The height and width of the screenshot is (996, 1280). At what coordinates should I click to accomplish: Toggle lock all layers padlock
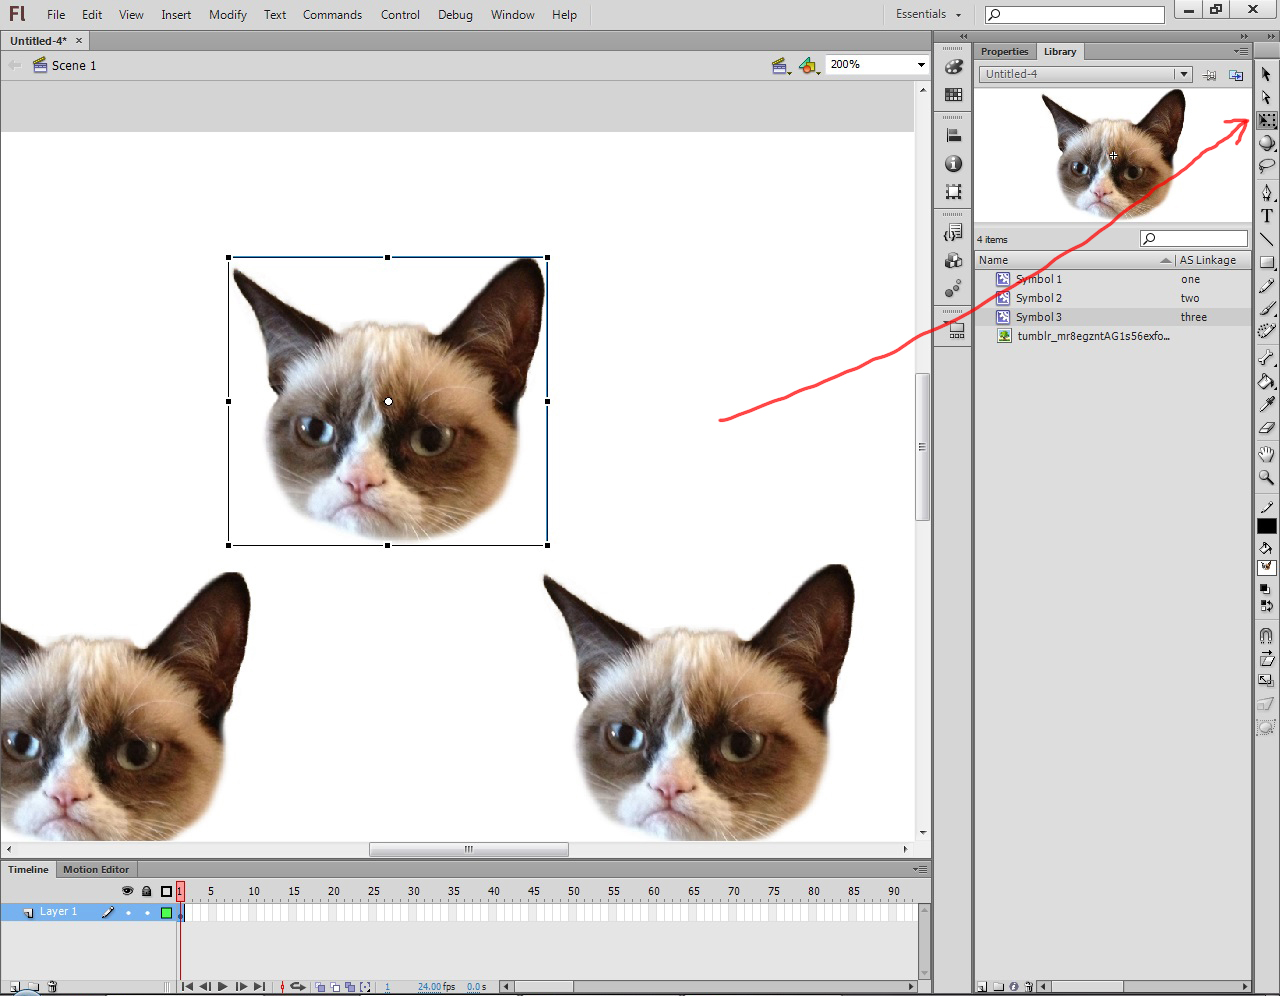pyautogui.click(x=147, y=891)
